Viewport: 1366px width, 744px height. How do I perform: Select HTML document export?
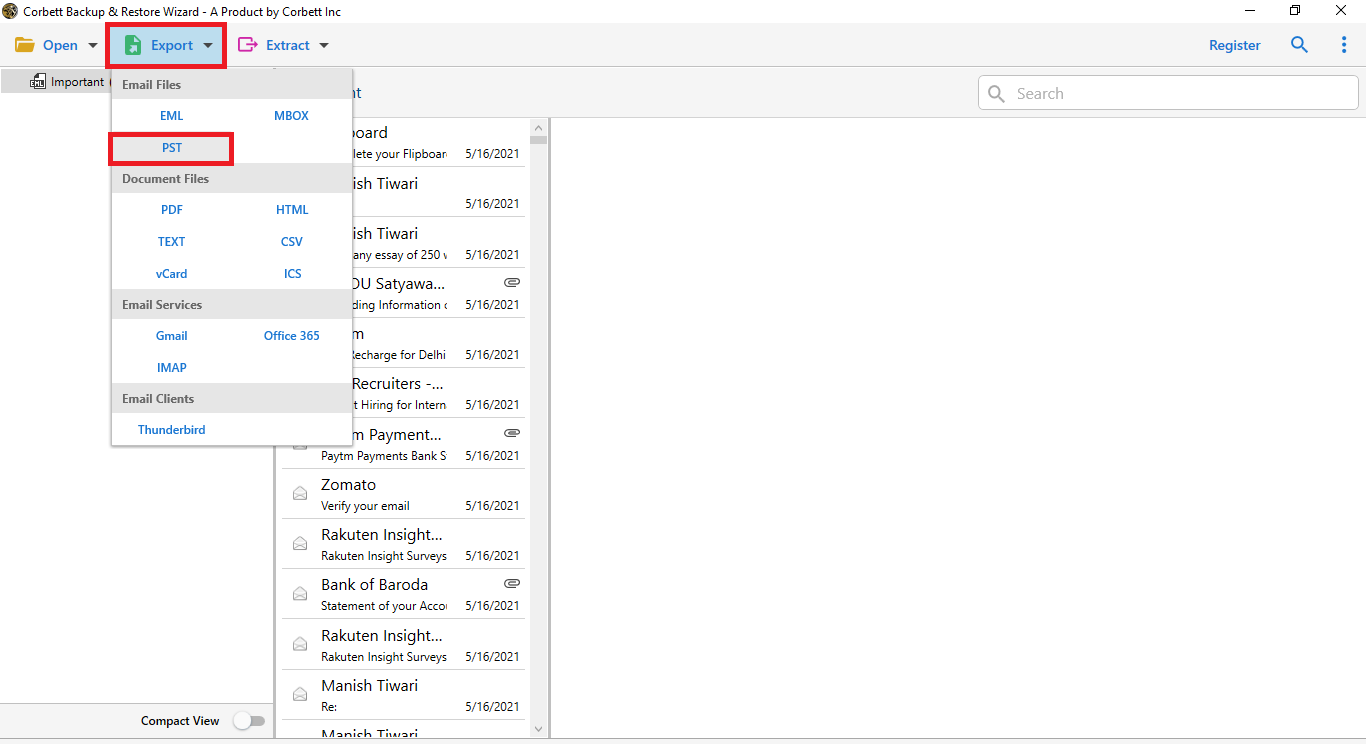click(292, 210)
